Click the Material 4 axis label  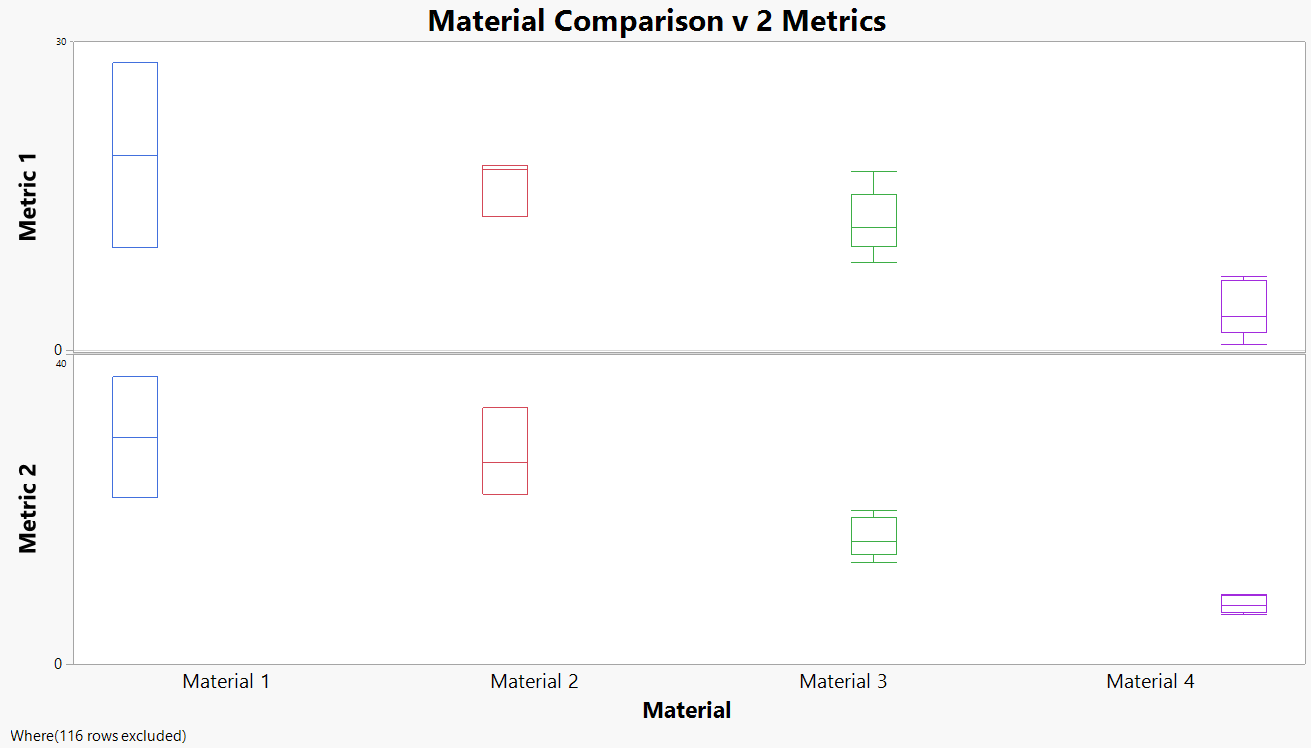point(1150,682)
